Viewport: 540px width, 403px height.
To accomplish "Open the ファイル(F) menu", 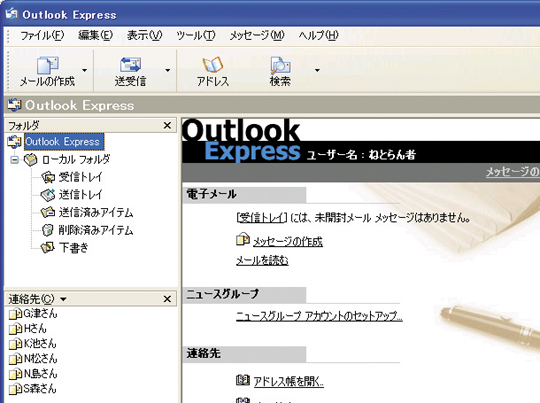I will 42,35.
